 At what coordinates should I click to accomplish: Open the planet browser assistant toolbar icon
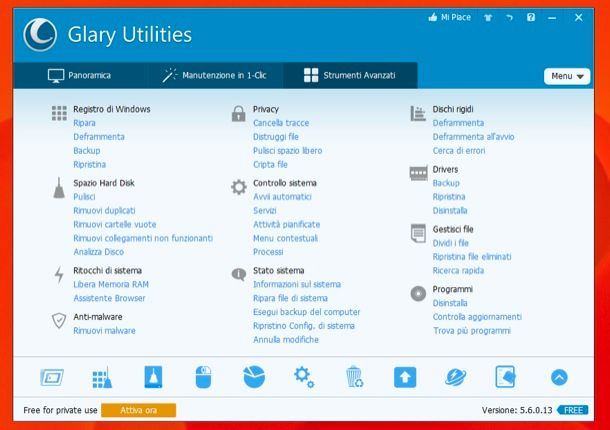tap(455, 377)
